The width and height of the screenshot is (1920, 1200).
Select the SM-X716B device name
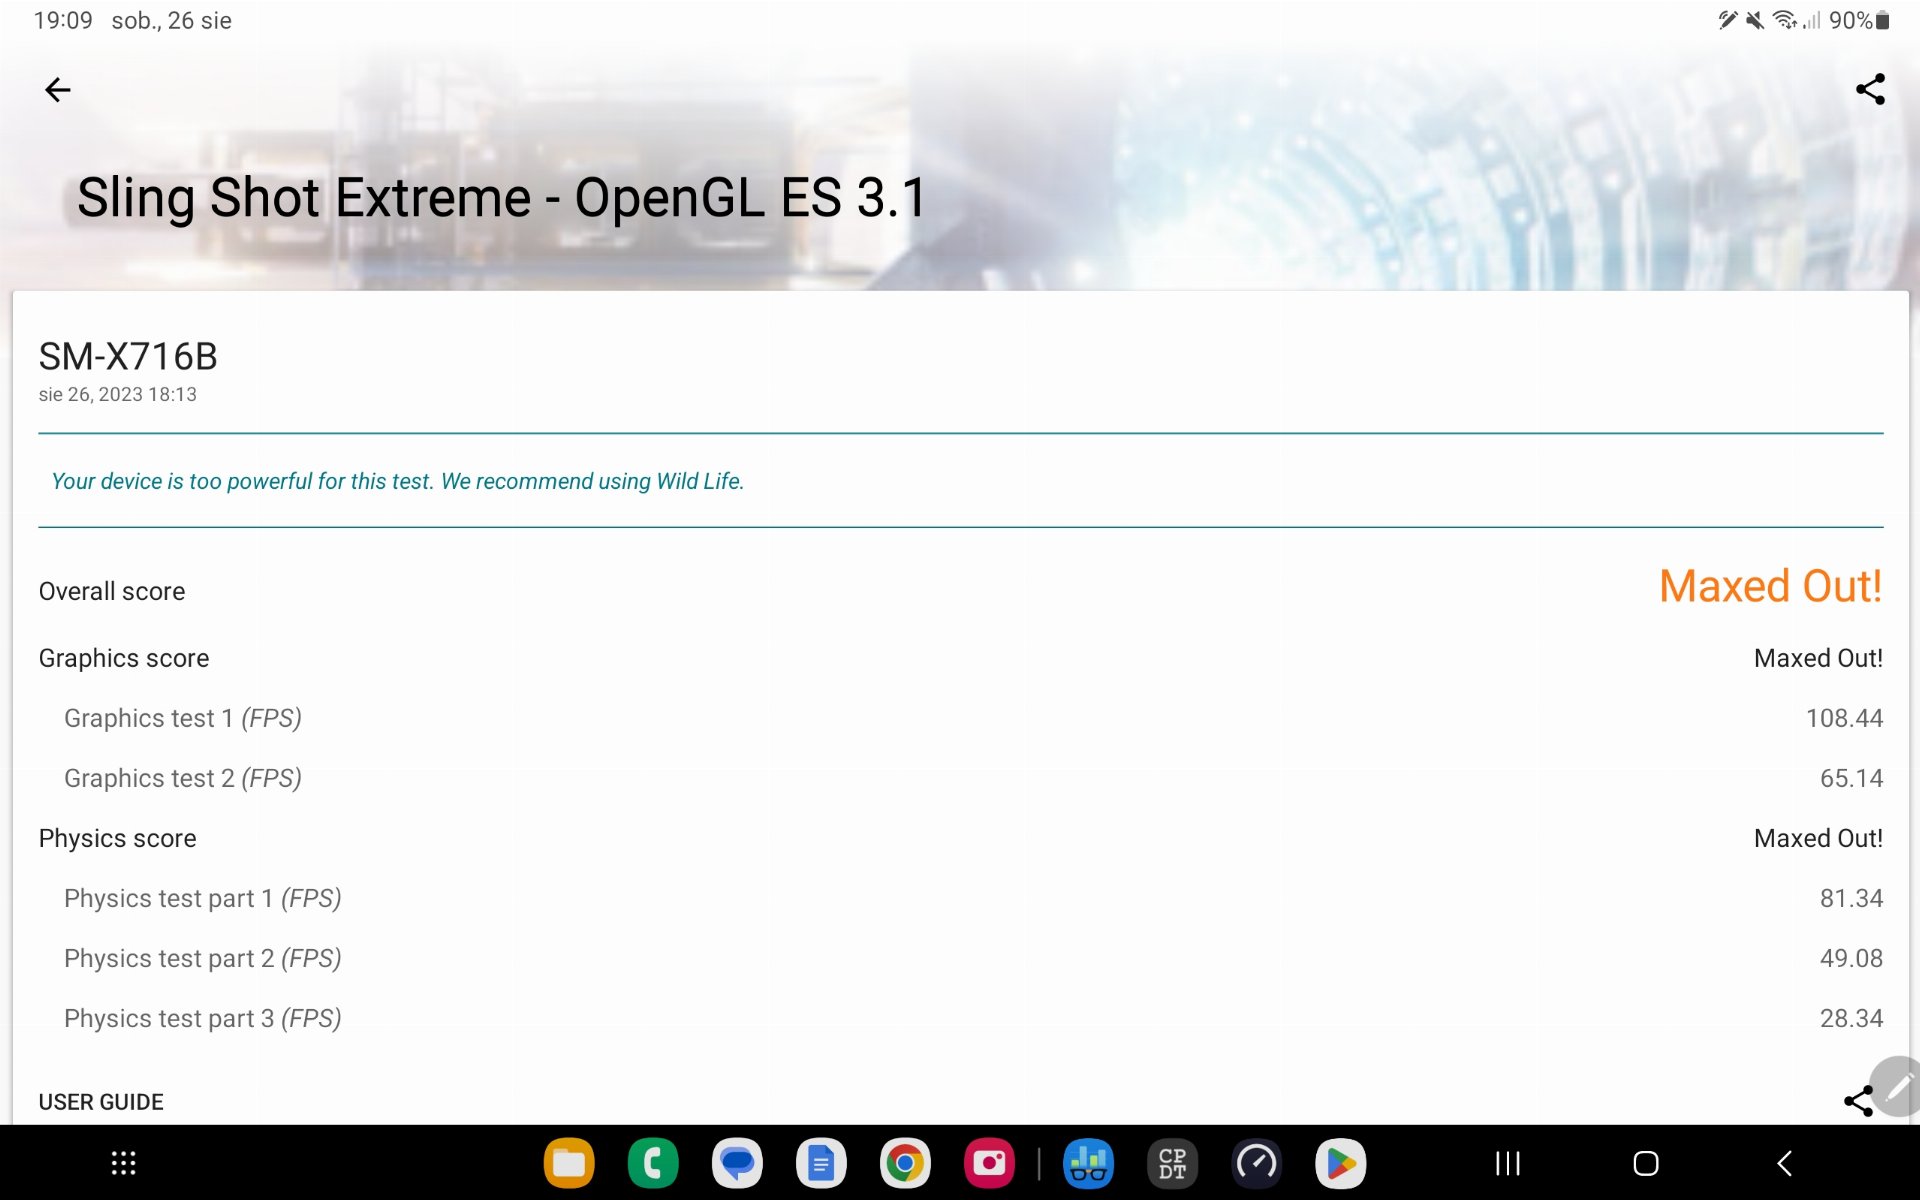128,356
